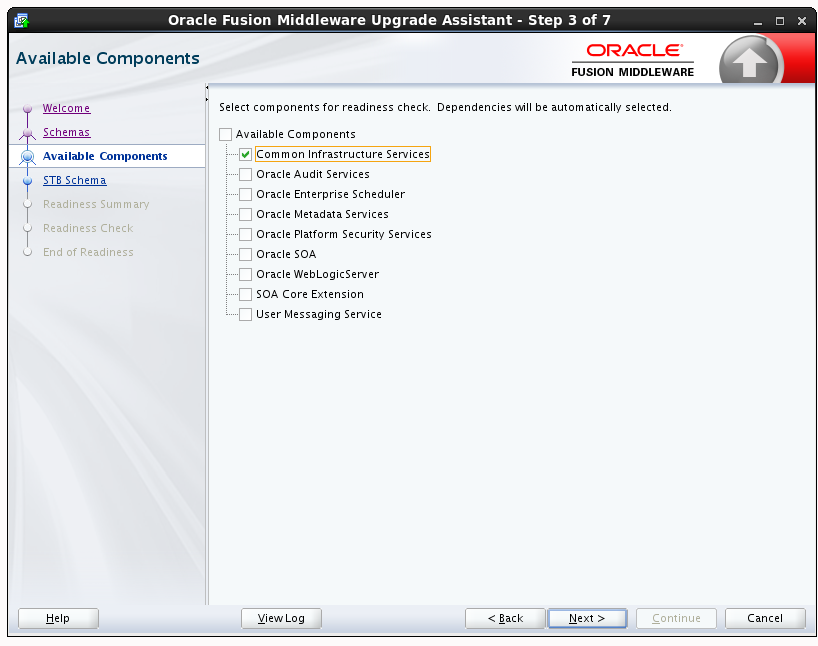Image resolution: width=818 pixels, height=646 pixels.
Task: Select the User Messaging Service label
Action: click(319, 314)
